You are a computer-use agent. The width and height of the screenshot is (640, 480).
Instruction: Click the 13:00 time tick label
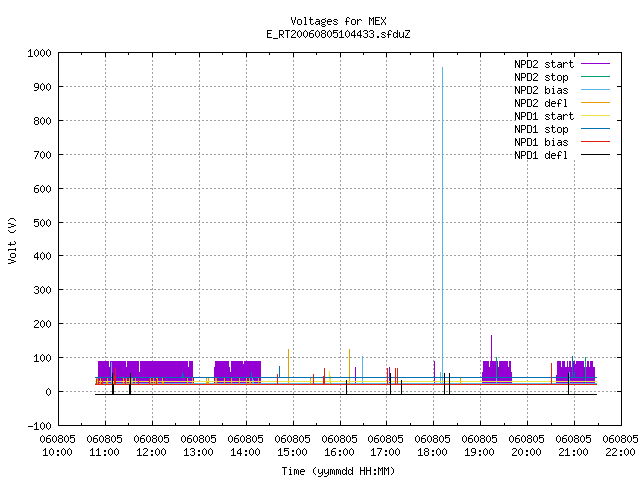coord(198,452)
